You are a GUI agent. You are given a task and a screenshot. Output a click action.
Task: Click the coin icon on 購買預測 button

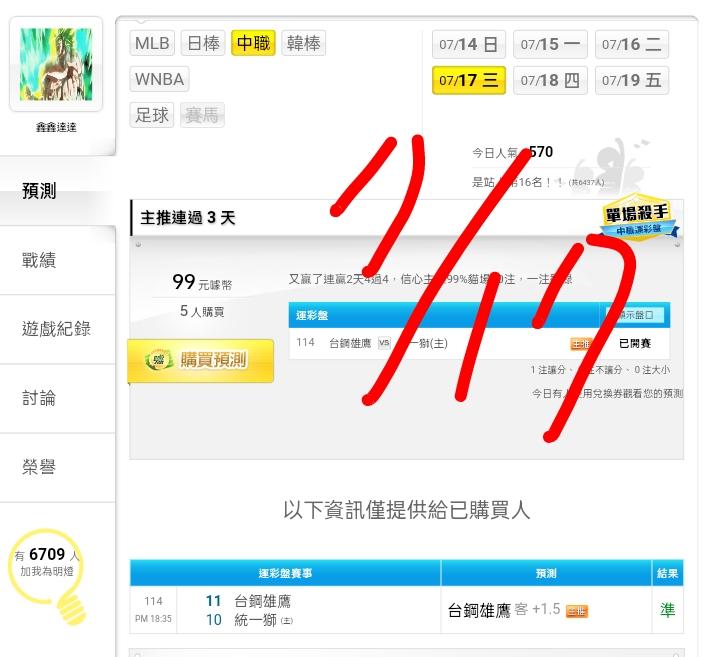click(x=158, y=359)
